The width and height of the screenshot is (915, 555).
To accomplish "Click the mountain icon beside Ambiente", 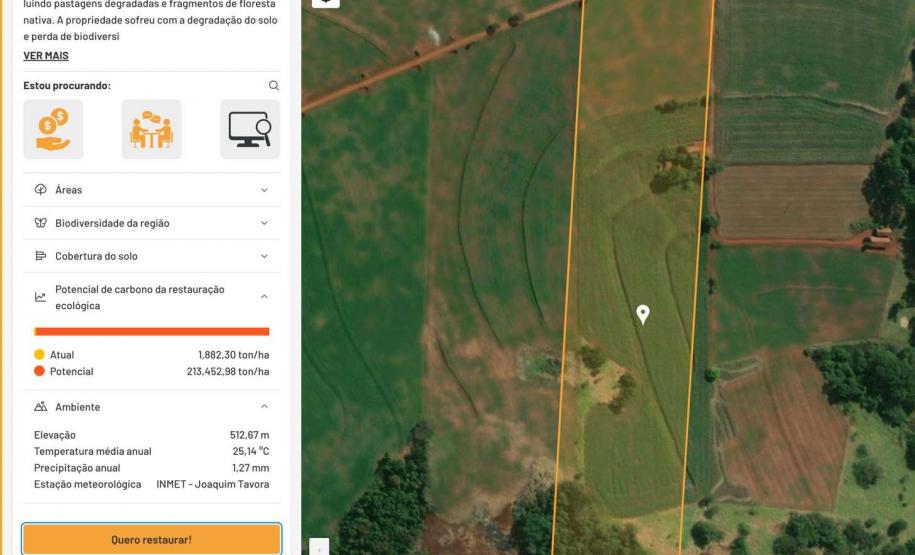I will 40,407.
